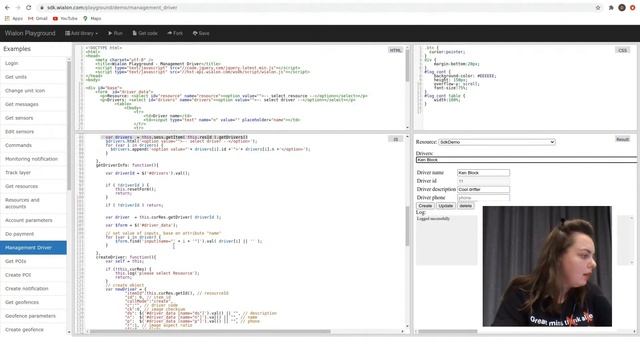
Task: Run the playground code
Action: coord(115,33)
